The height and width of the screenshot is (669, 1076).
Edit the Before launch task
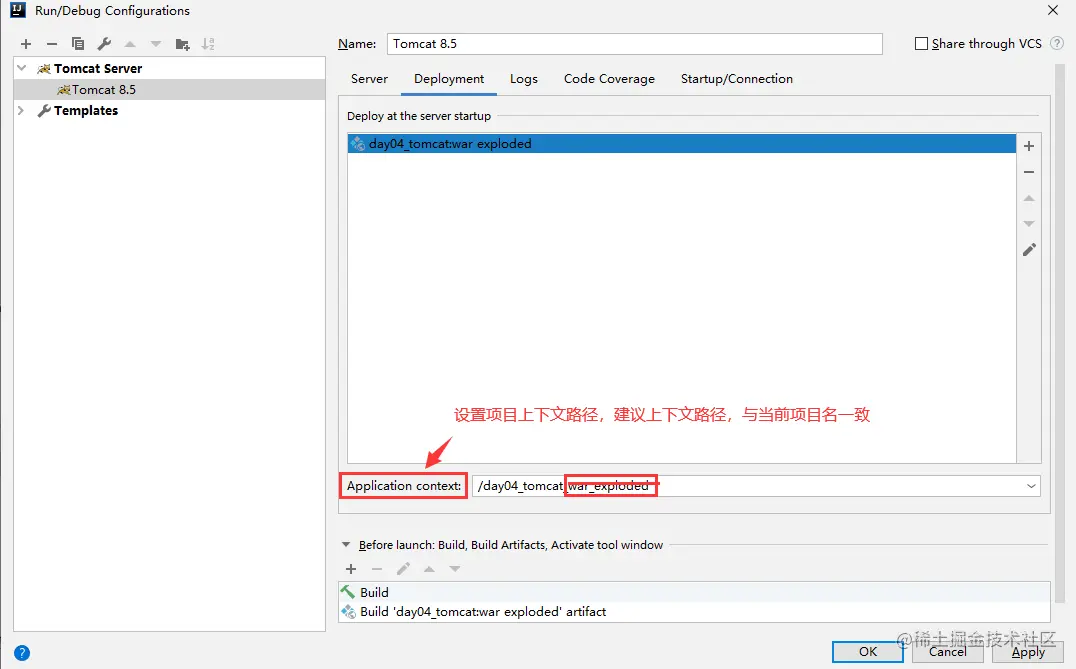coord(404,569)
